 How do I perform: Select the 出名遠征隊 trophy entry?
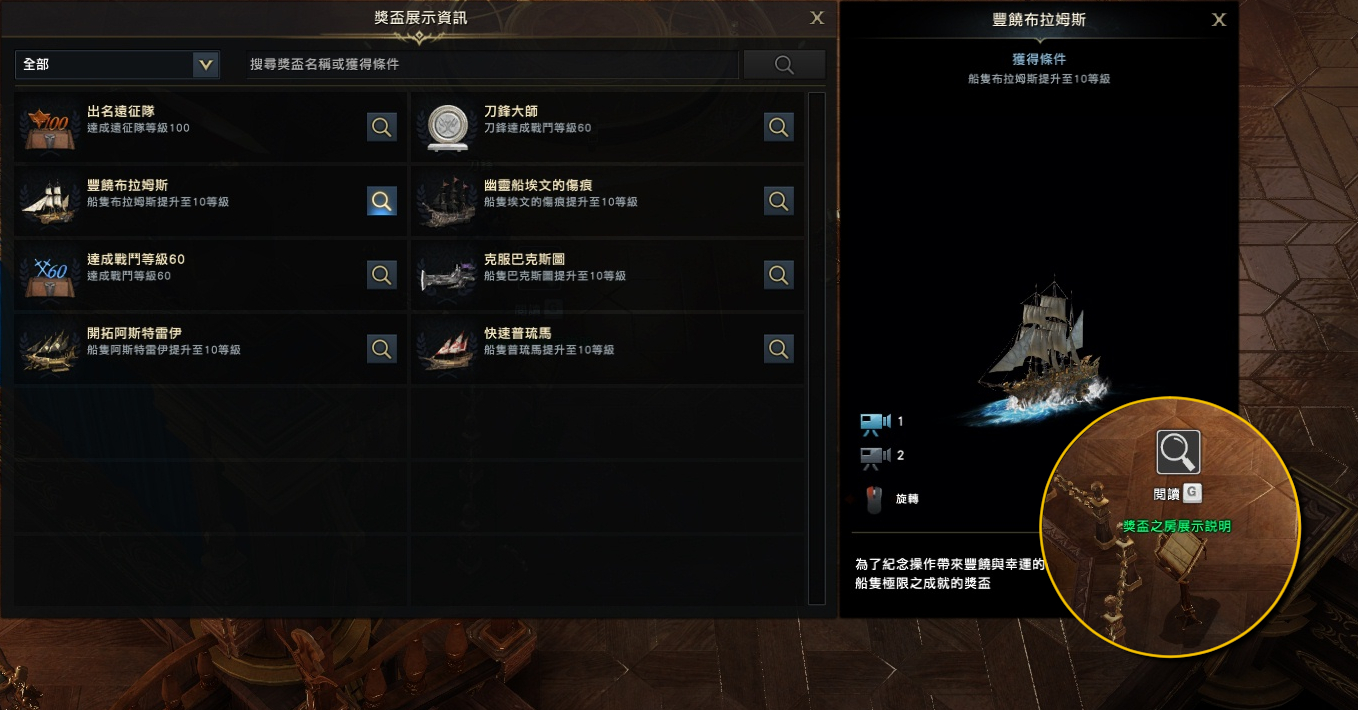click(210, 127)
